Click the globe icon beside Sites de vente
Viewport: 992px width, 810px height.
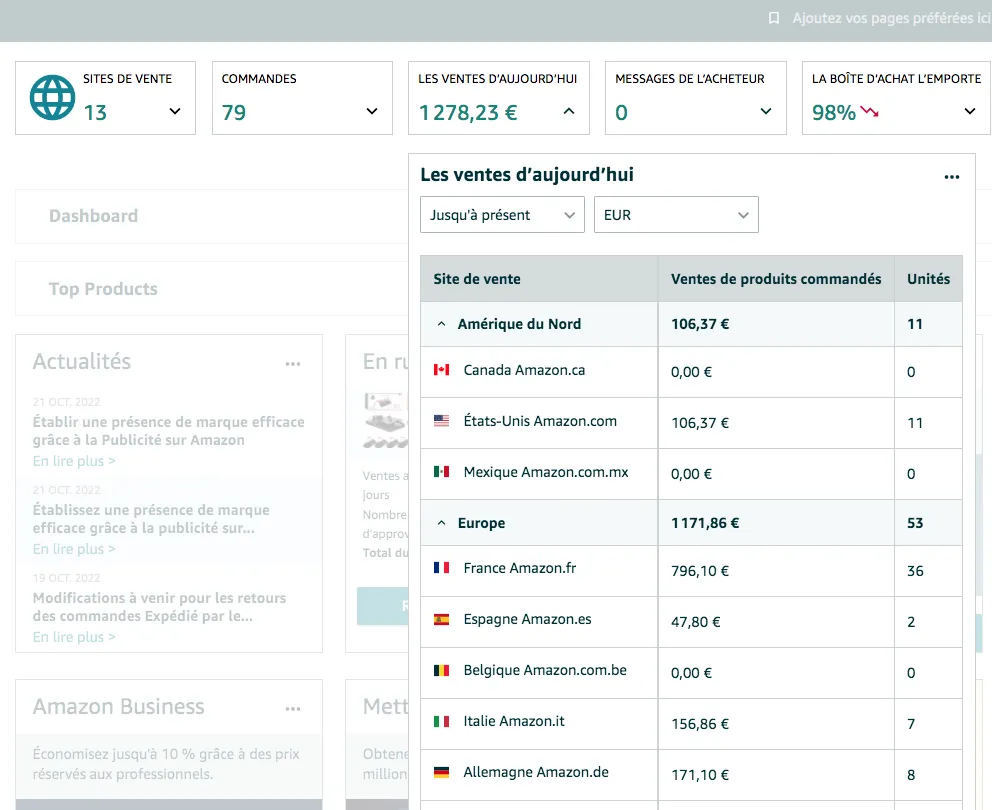tap(53, 97)
